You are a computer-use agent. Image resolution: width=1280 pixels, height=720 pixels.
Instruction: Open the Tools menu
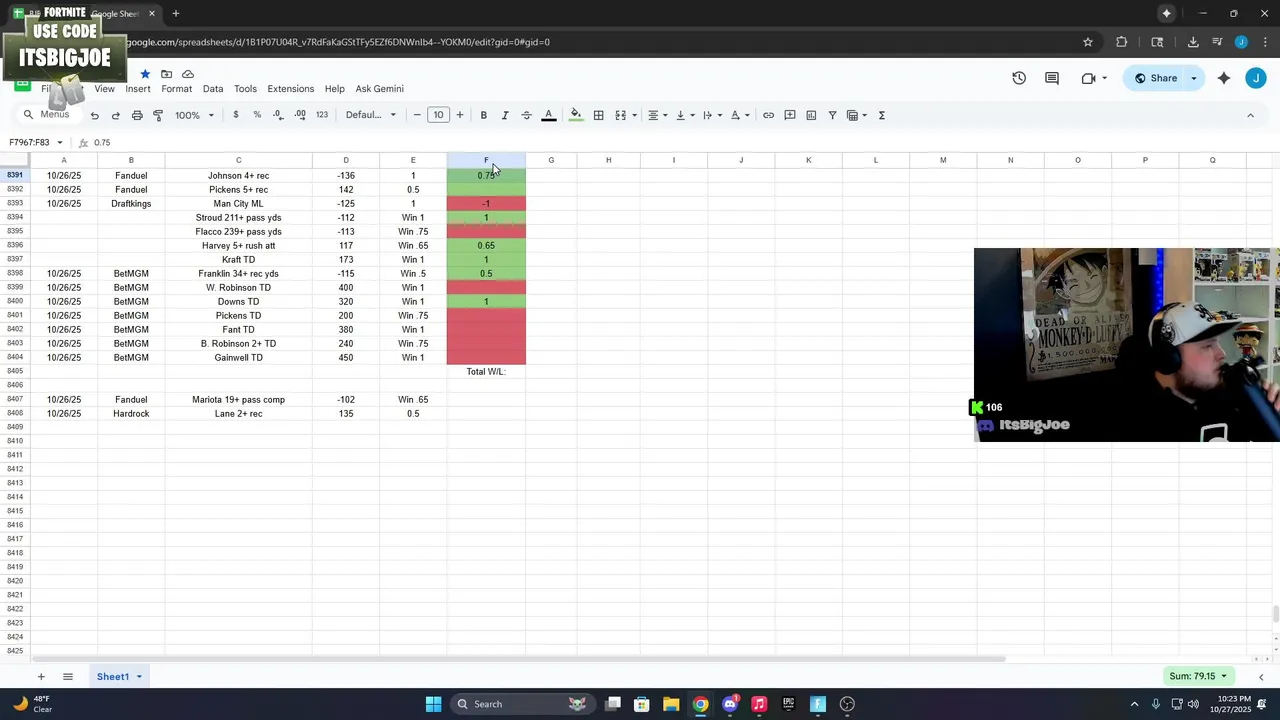[x=245, y=89]
